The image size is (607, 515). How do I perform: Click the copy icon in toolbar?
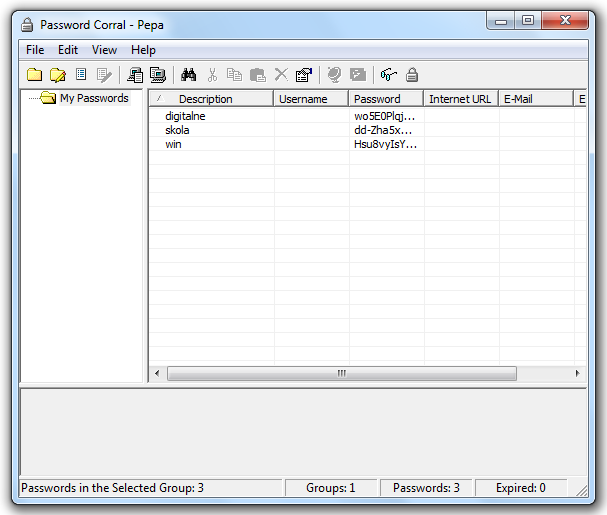pos(234,74)
